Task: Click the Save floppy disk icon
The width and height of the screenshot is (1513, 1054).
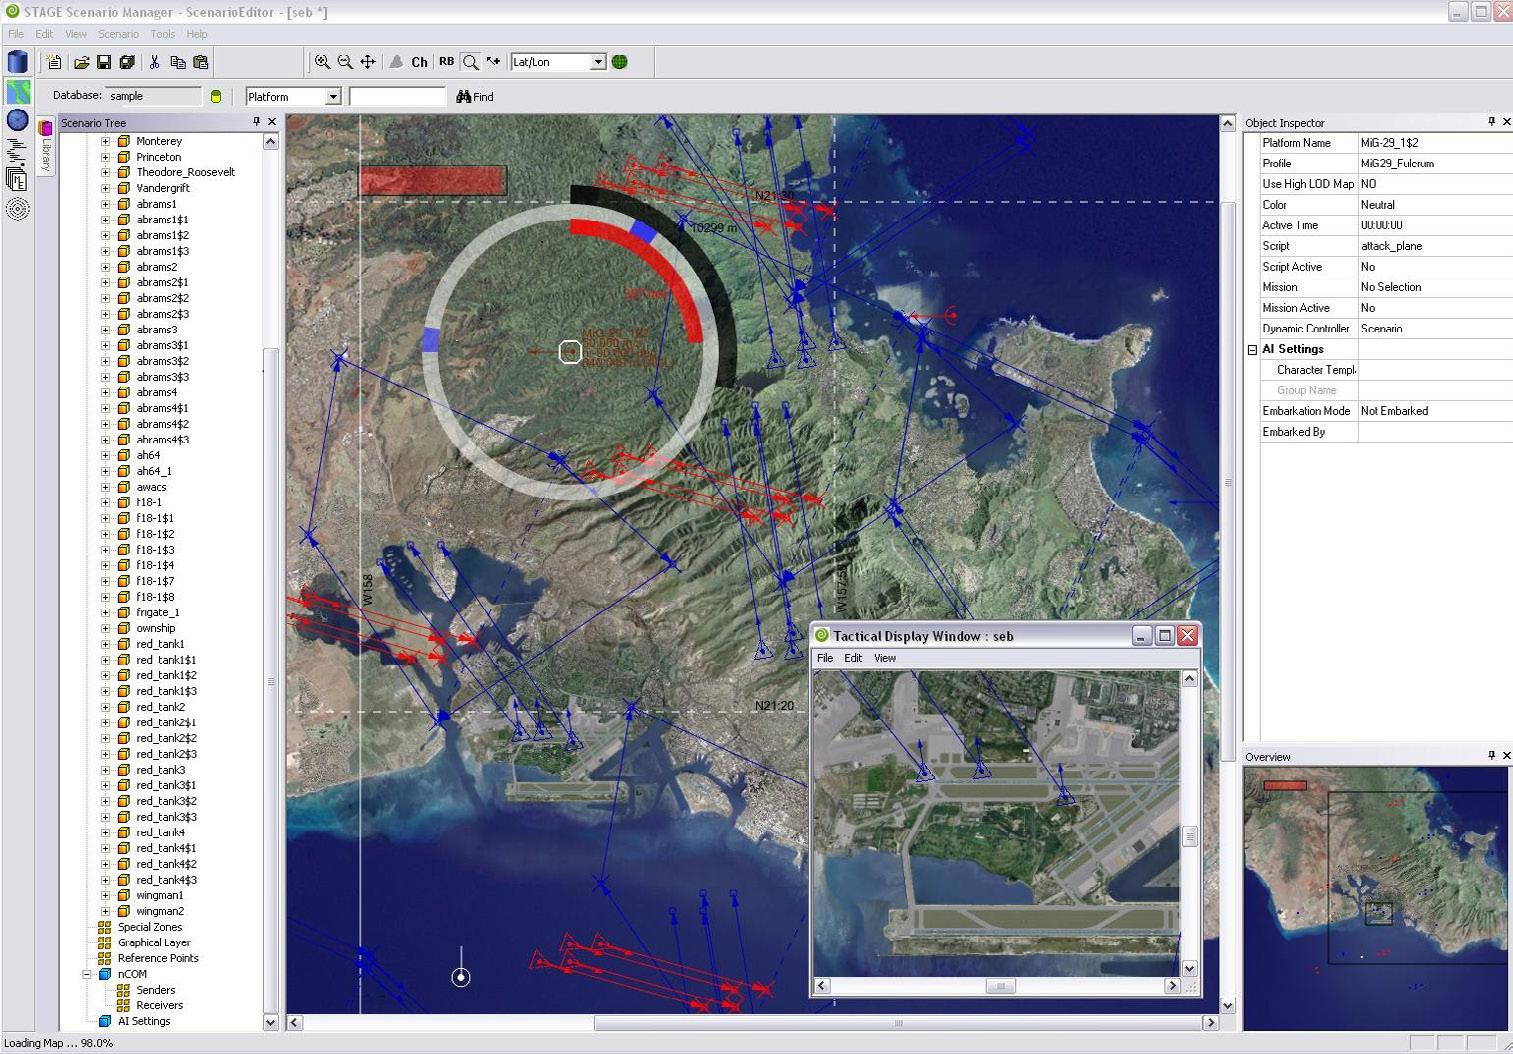Action: tap(104, 62)
